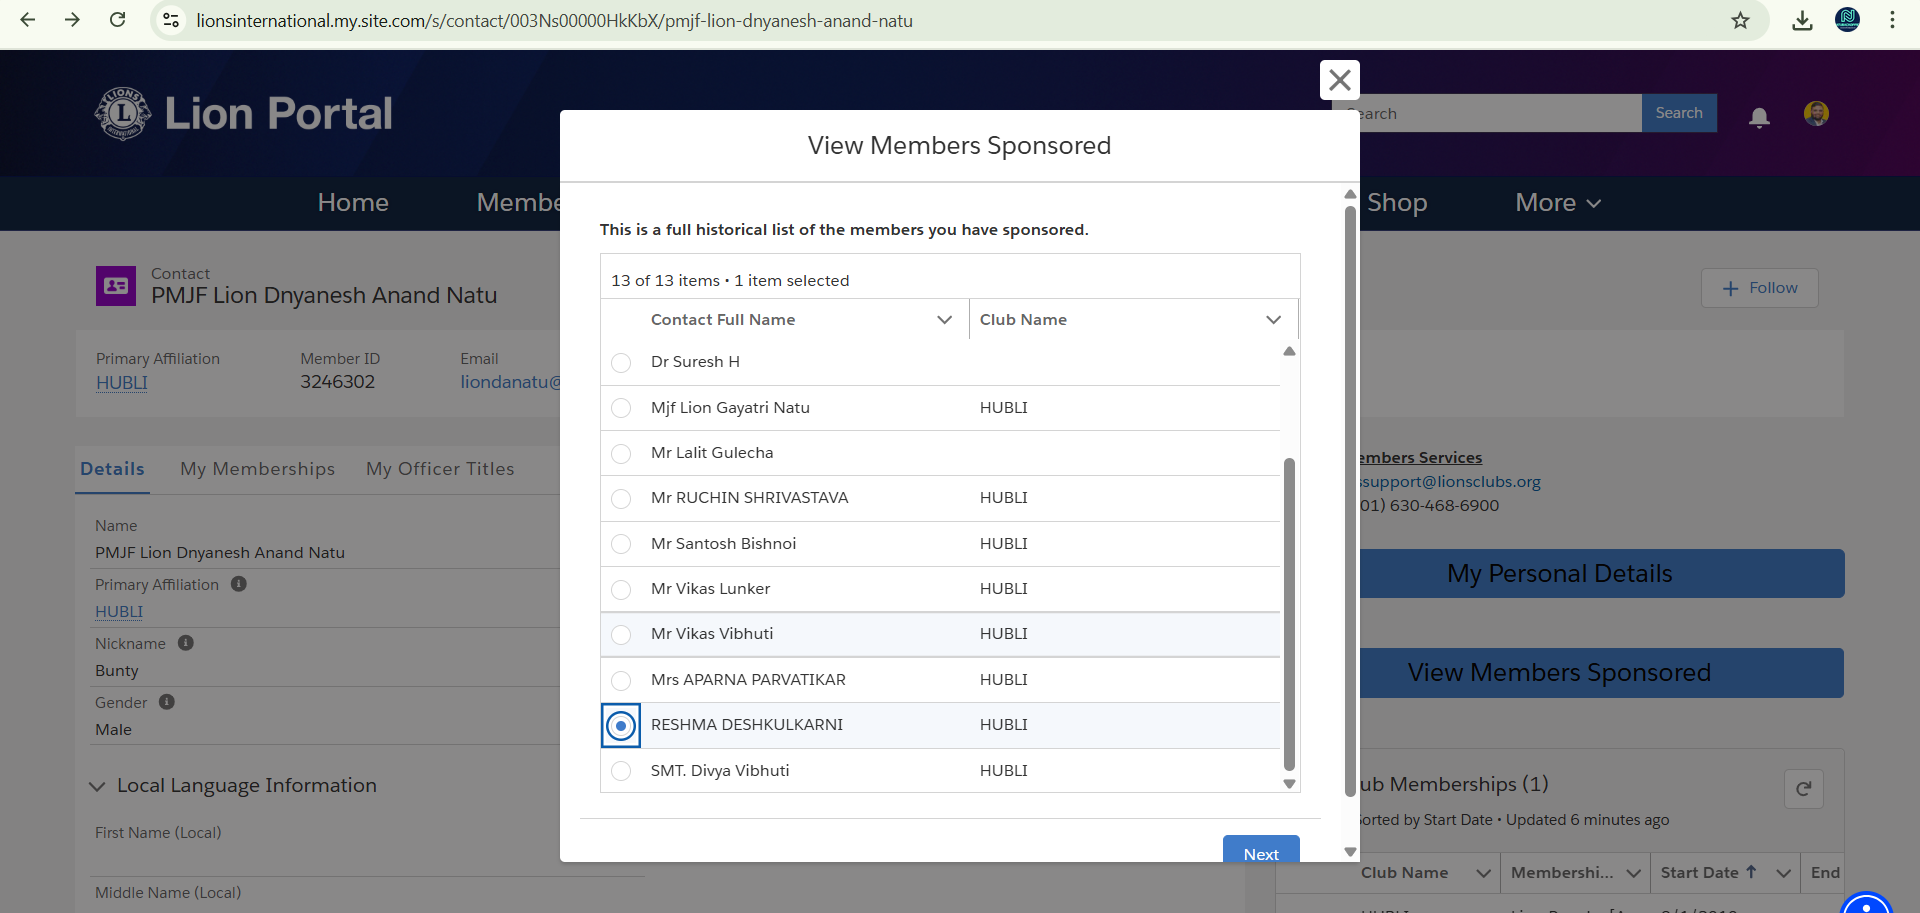Select the Mr Vikas Vibhuti radio button
The width and height of the screenshot is (1920, 913).
(x=621, y=635)
